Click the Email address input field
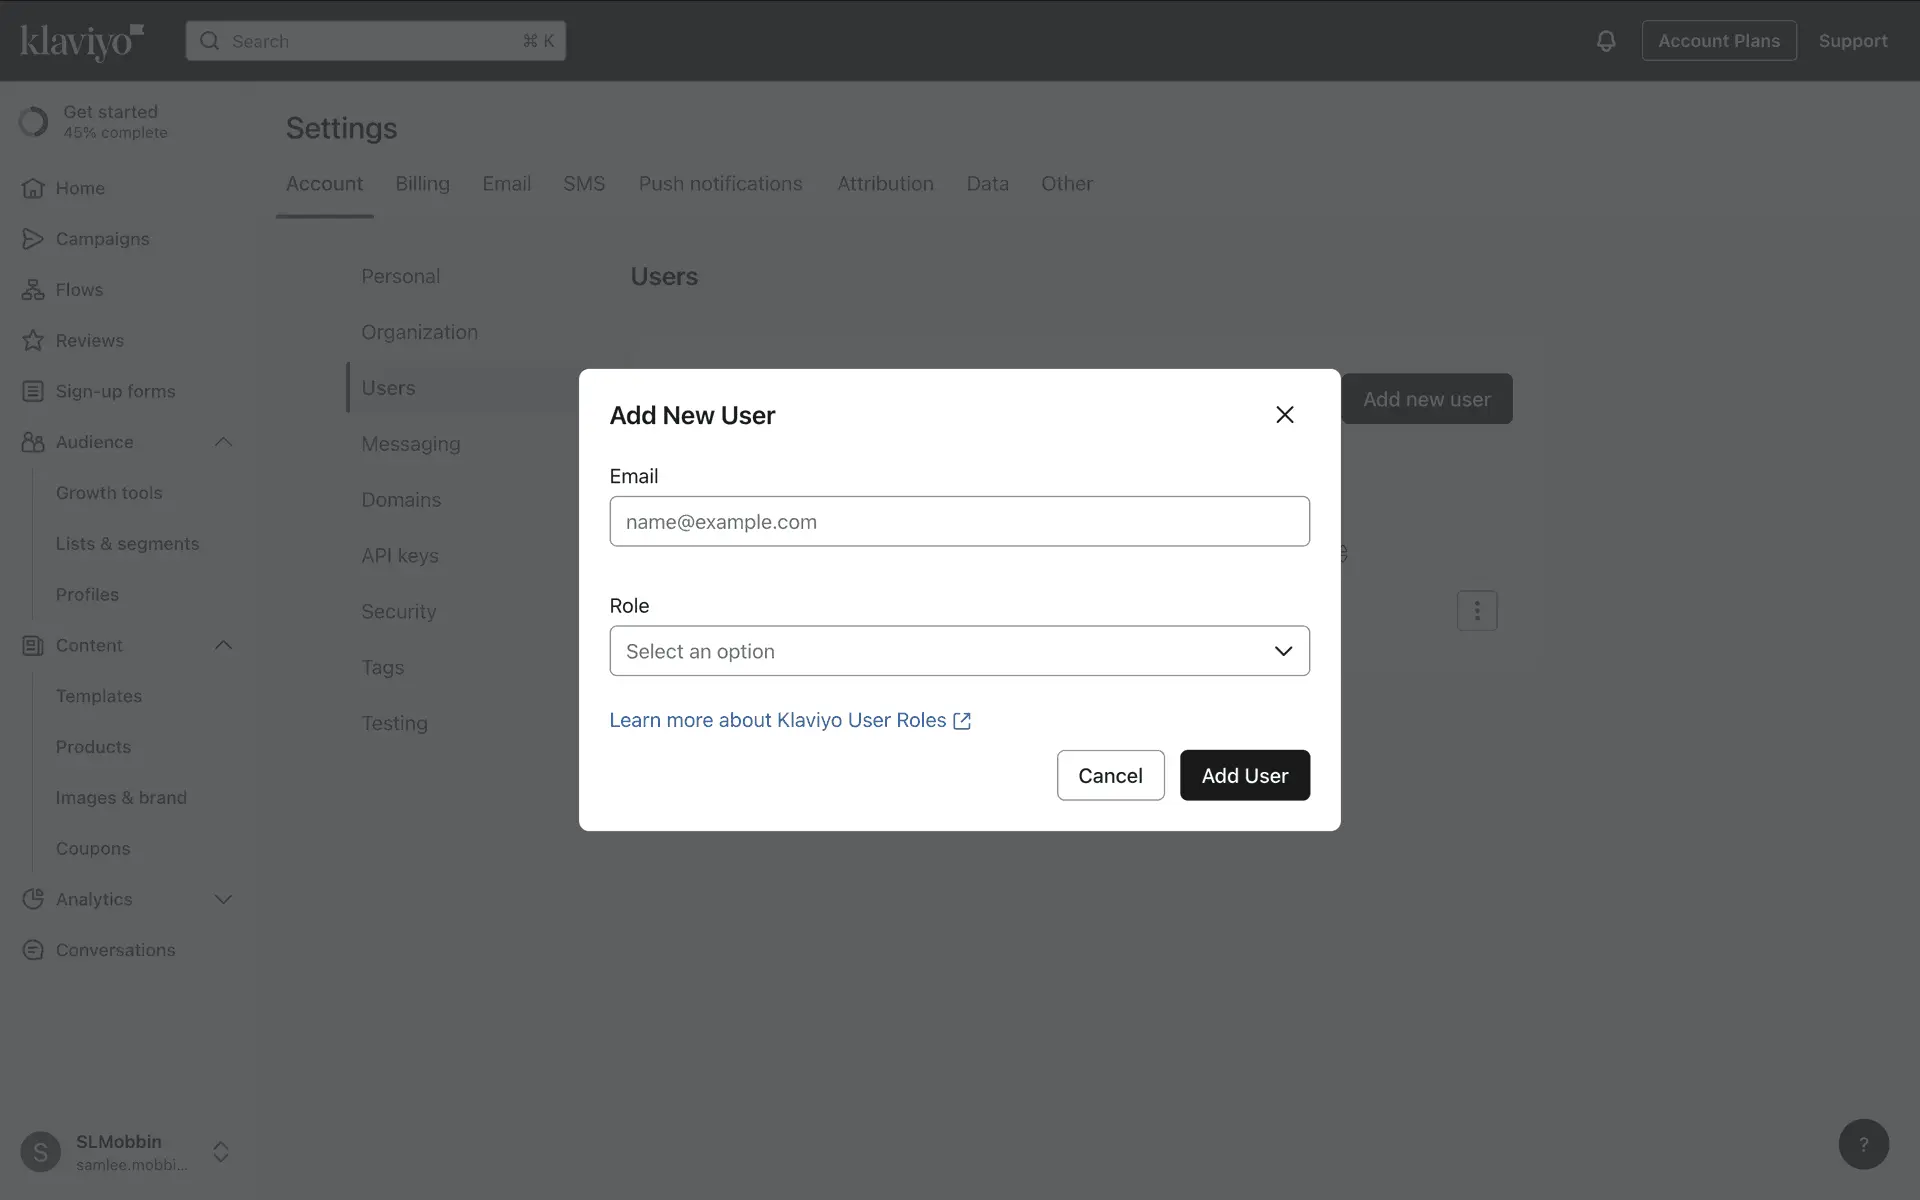The height and width of the screenshot is (1200, 1920). [x=959, y=521]
